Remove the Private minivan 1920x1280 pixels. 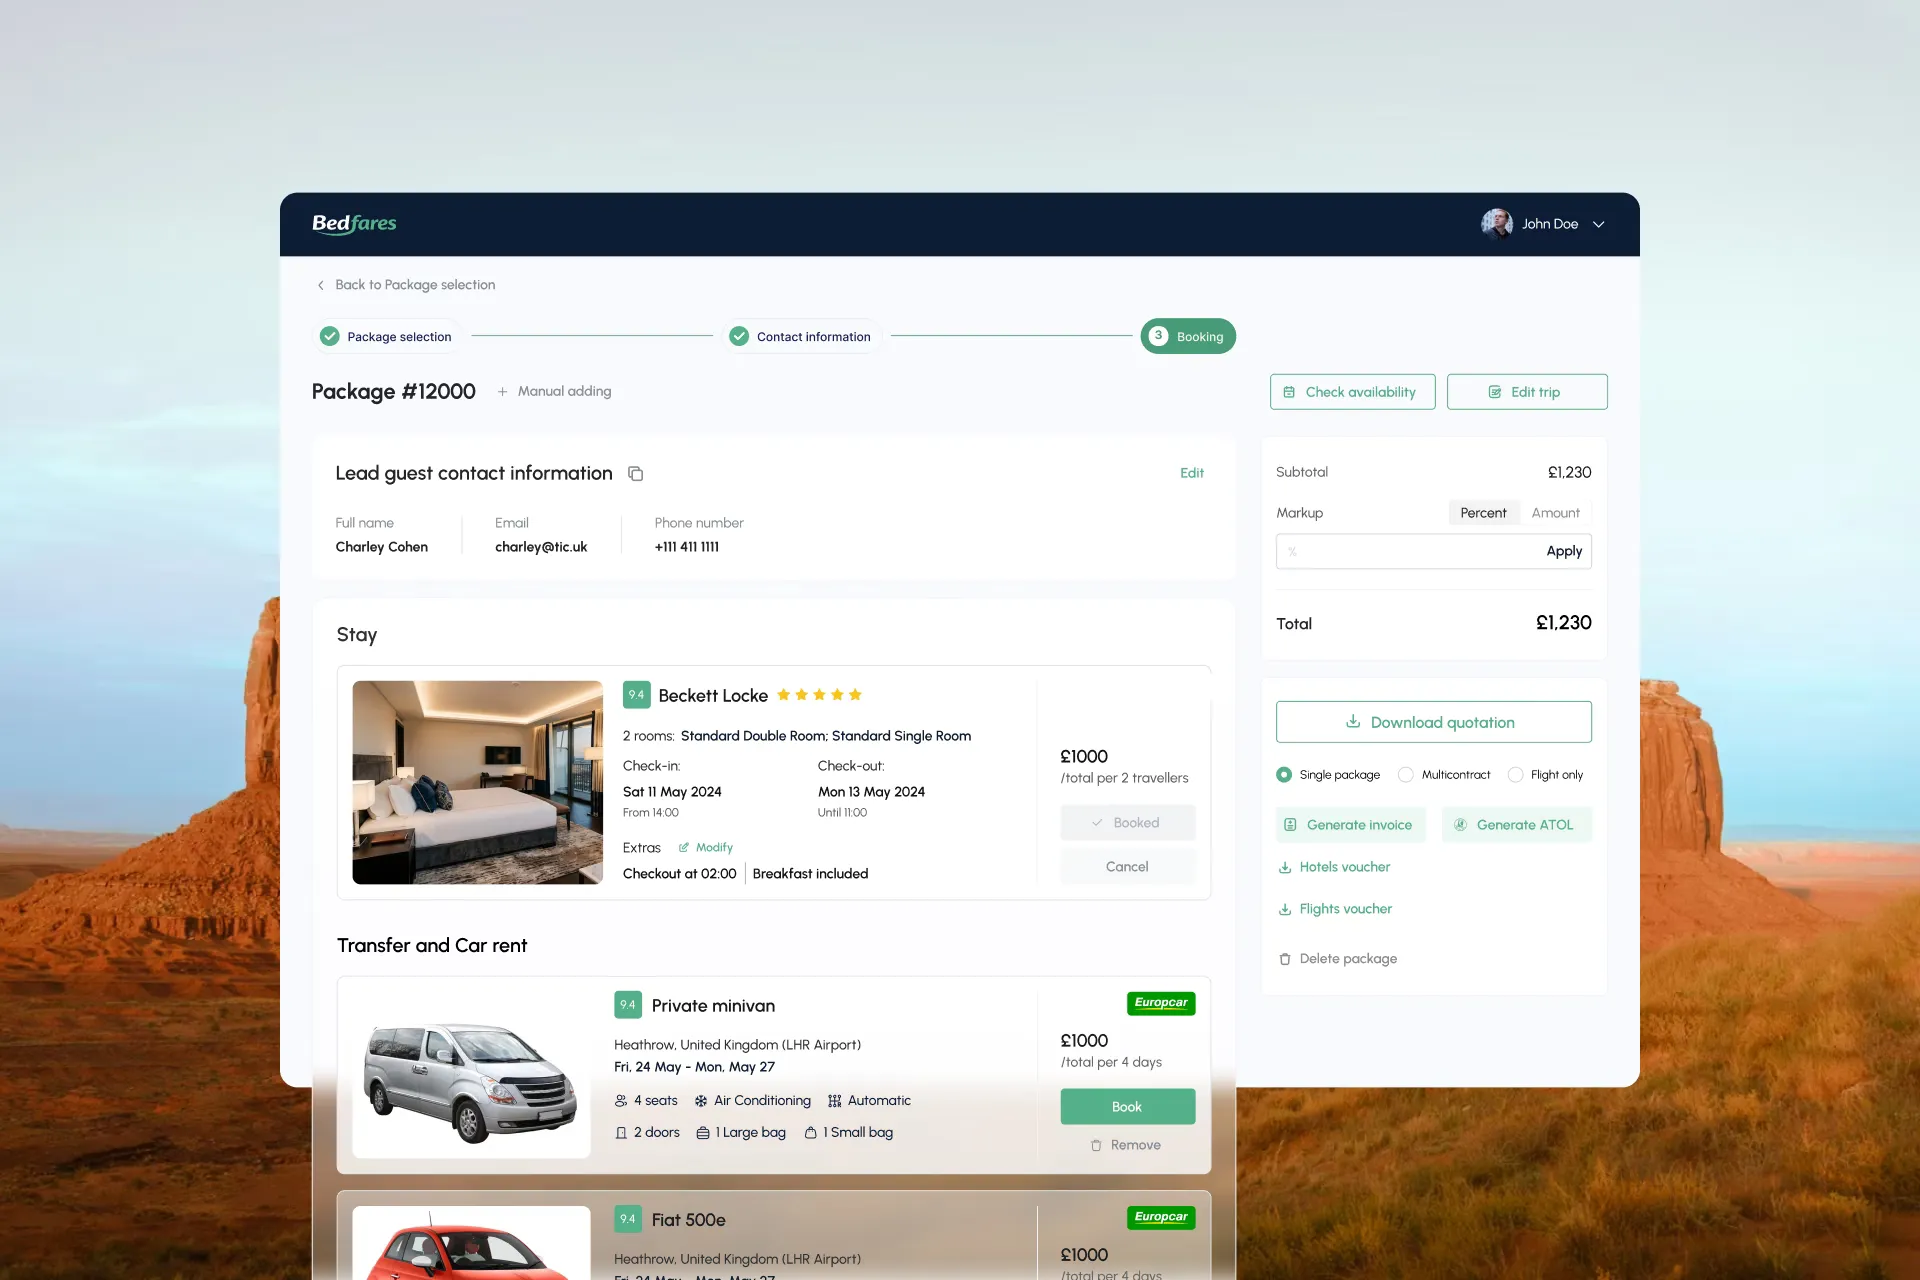pyautogui.click(x=1126, y=1146)
